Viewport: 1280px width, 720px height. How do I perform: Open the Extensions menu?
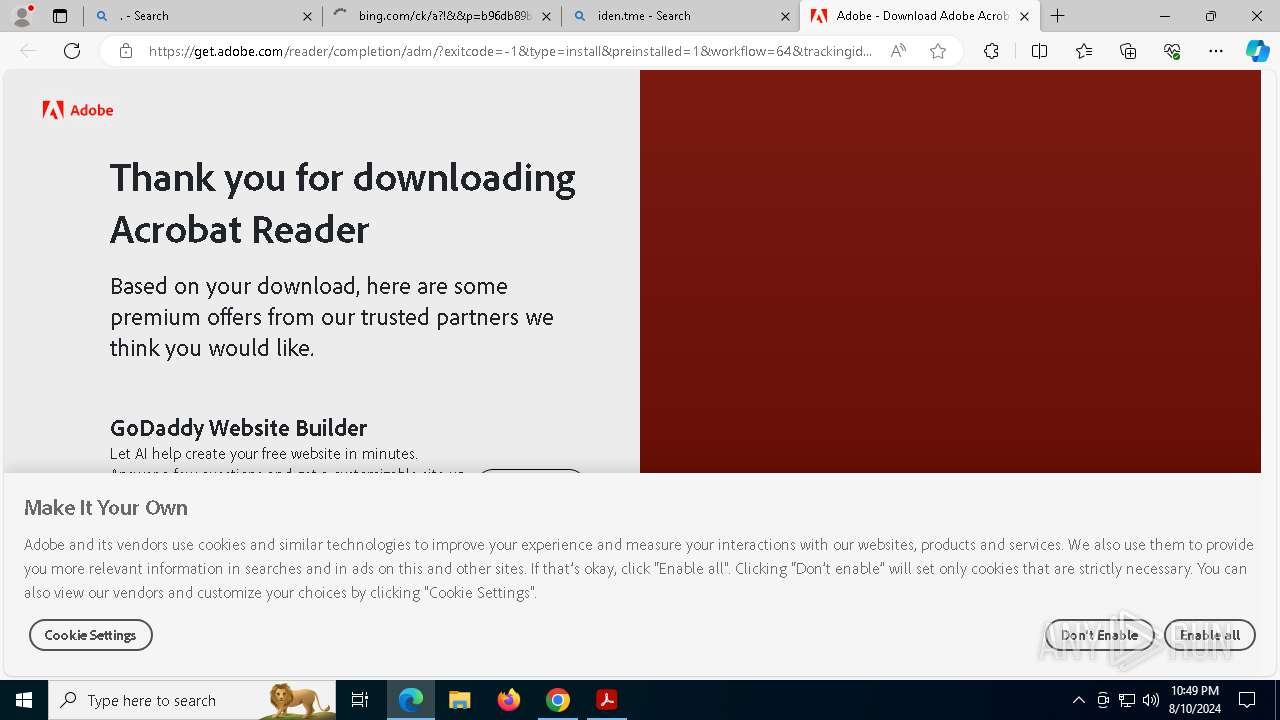991,51
